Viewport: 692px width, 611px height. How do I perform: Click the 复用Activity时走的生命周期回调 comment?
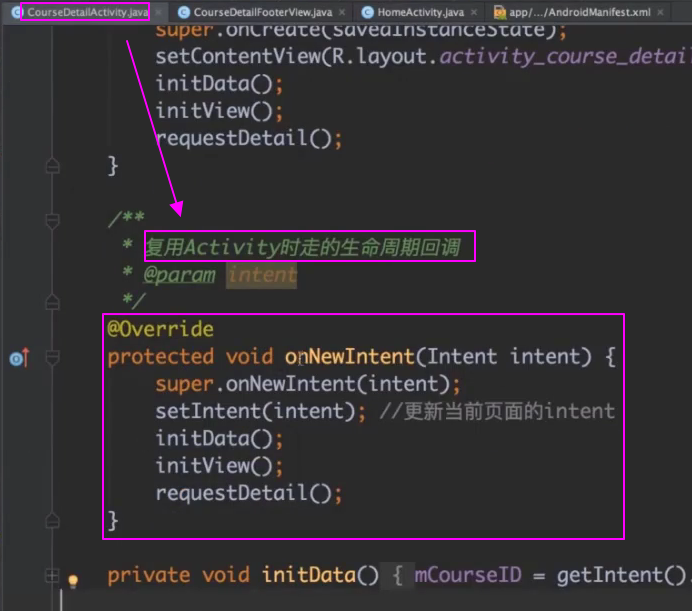click(303, 247)
